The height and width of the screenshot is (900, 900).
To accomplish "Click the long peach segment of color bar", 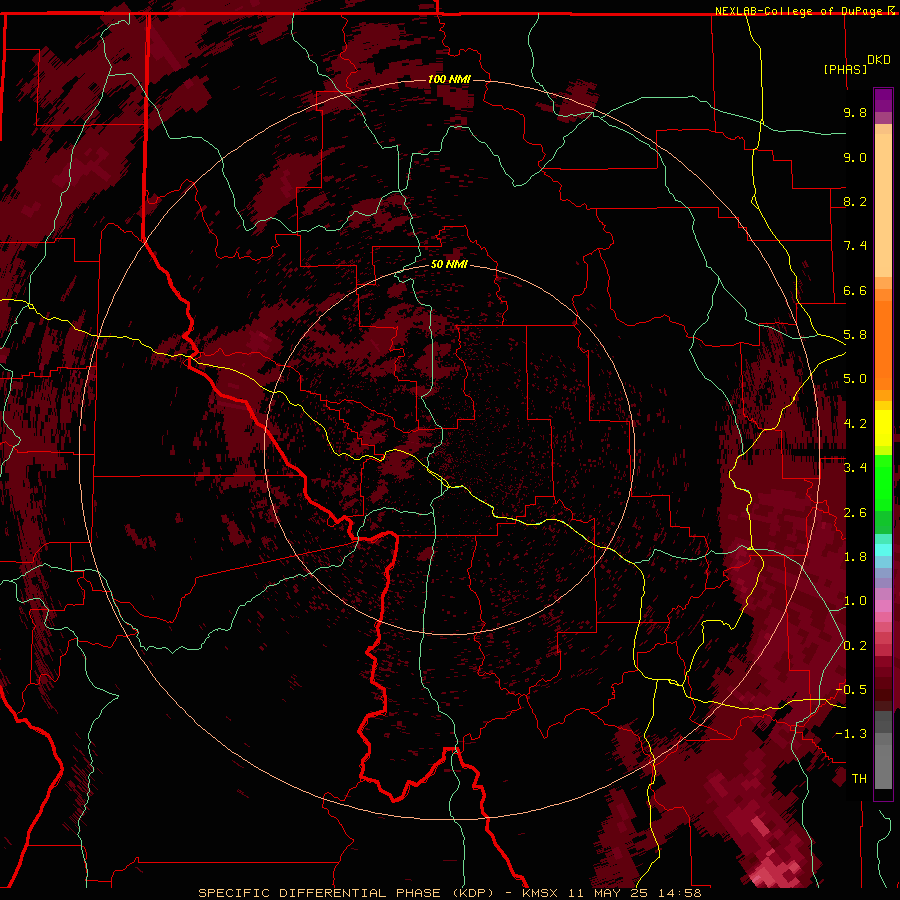I will [x=883, y=205].
